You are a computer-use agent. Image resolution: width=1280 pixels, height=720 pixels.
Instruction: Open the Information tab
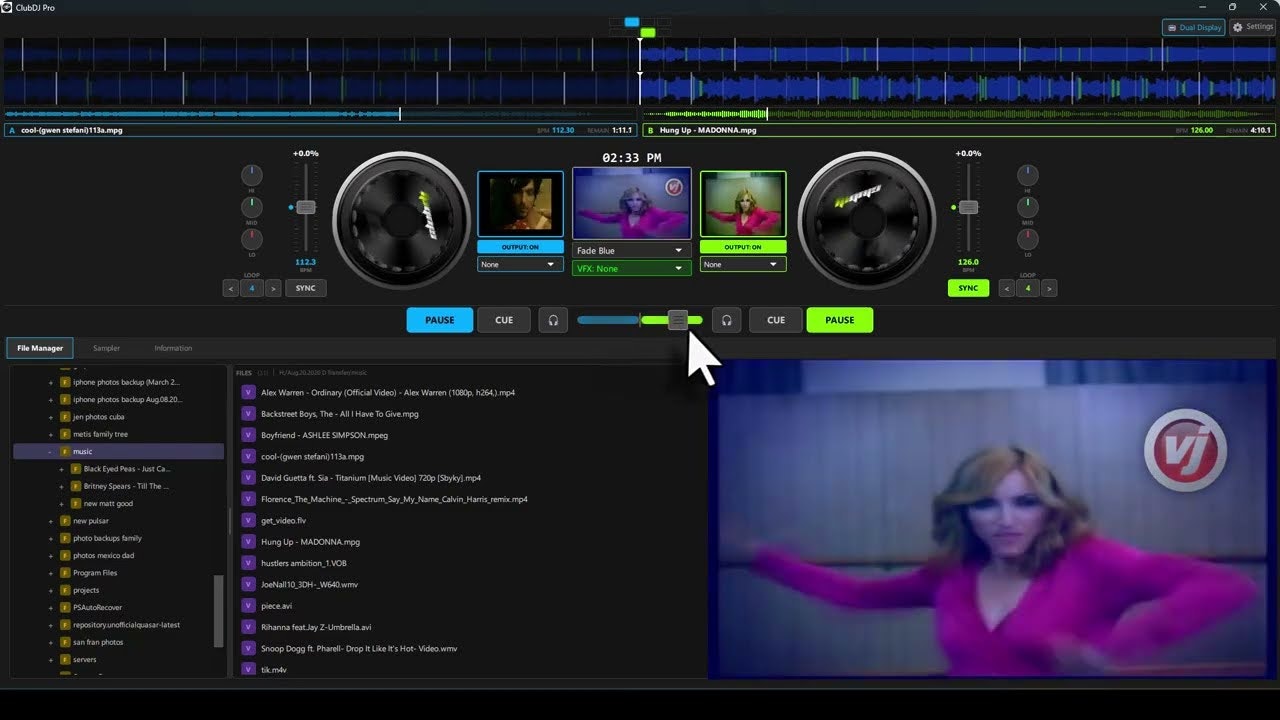[173, 347]
